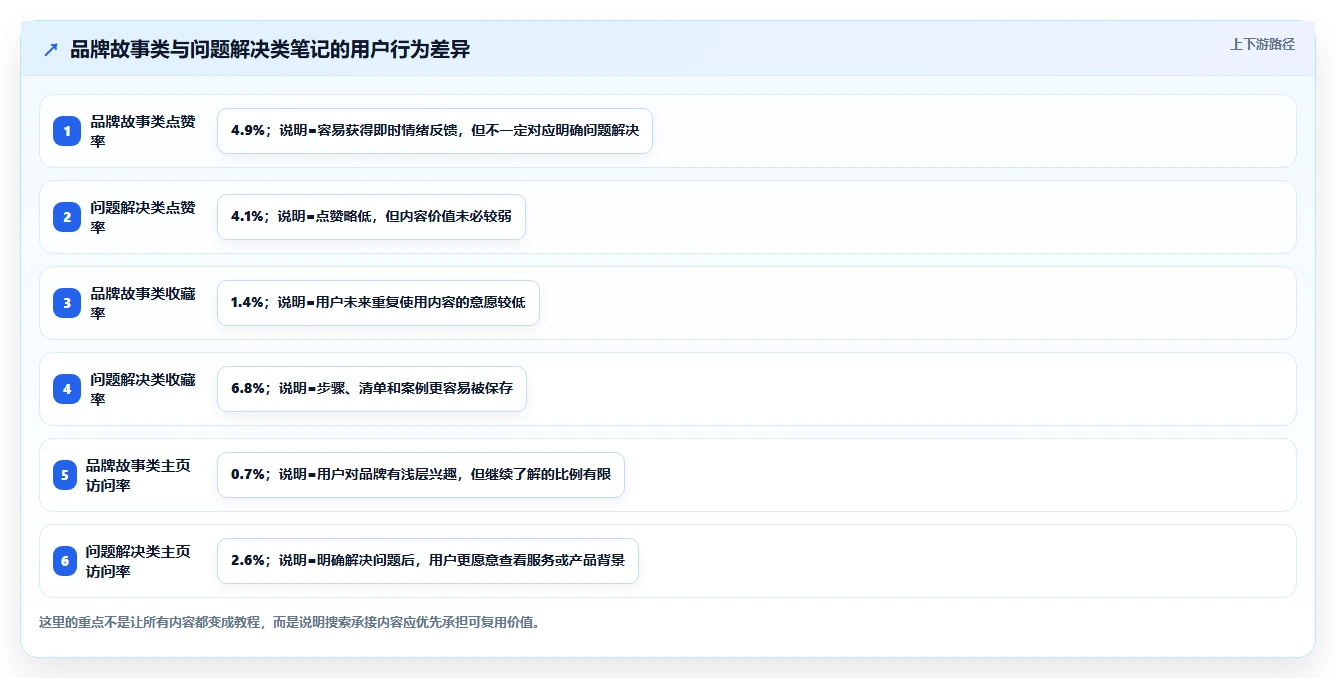Click the 2.6% value box about 服务或产品背景
Screen dimensions: 1336x678
click(428, 561)
